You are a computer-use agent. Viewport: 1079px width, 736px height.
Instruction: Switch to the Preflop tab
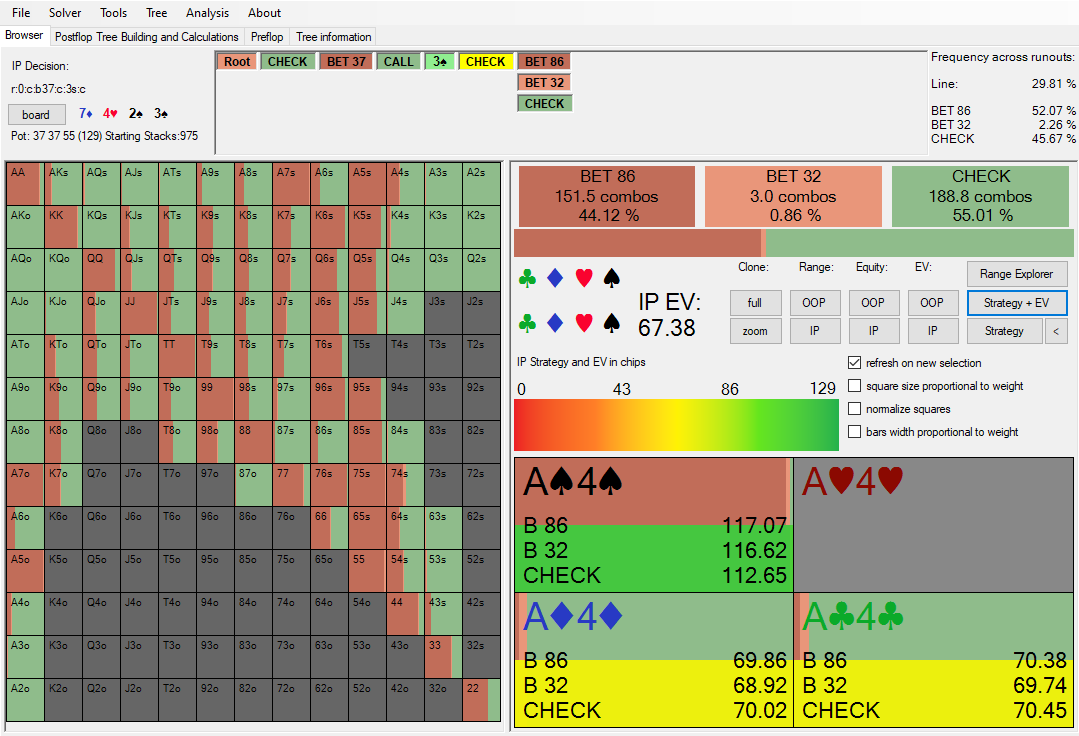tap(267, 37)
